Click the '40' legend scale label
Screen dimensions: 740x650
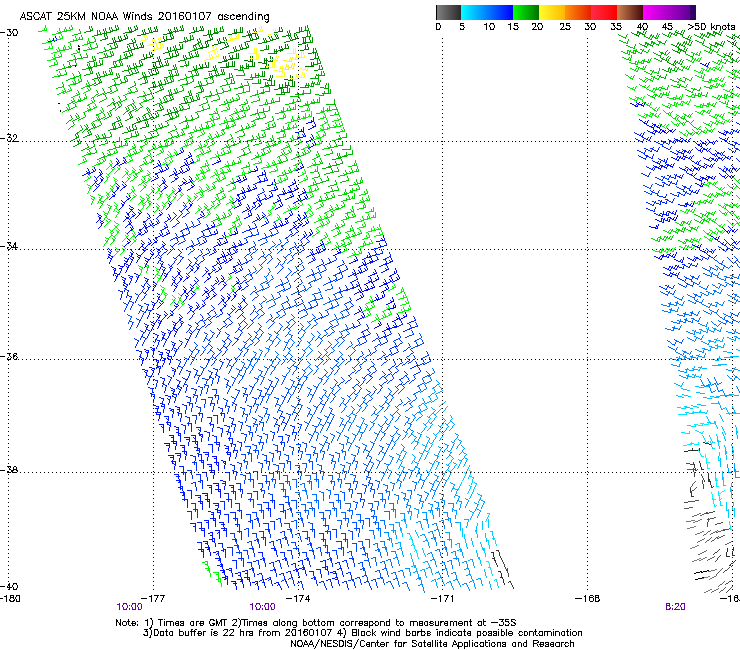(642, 27)
